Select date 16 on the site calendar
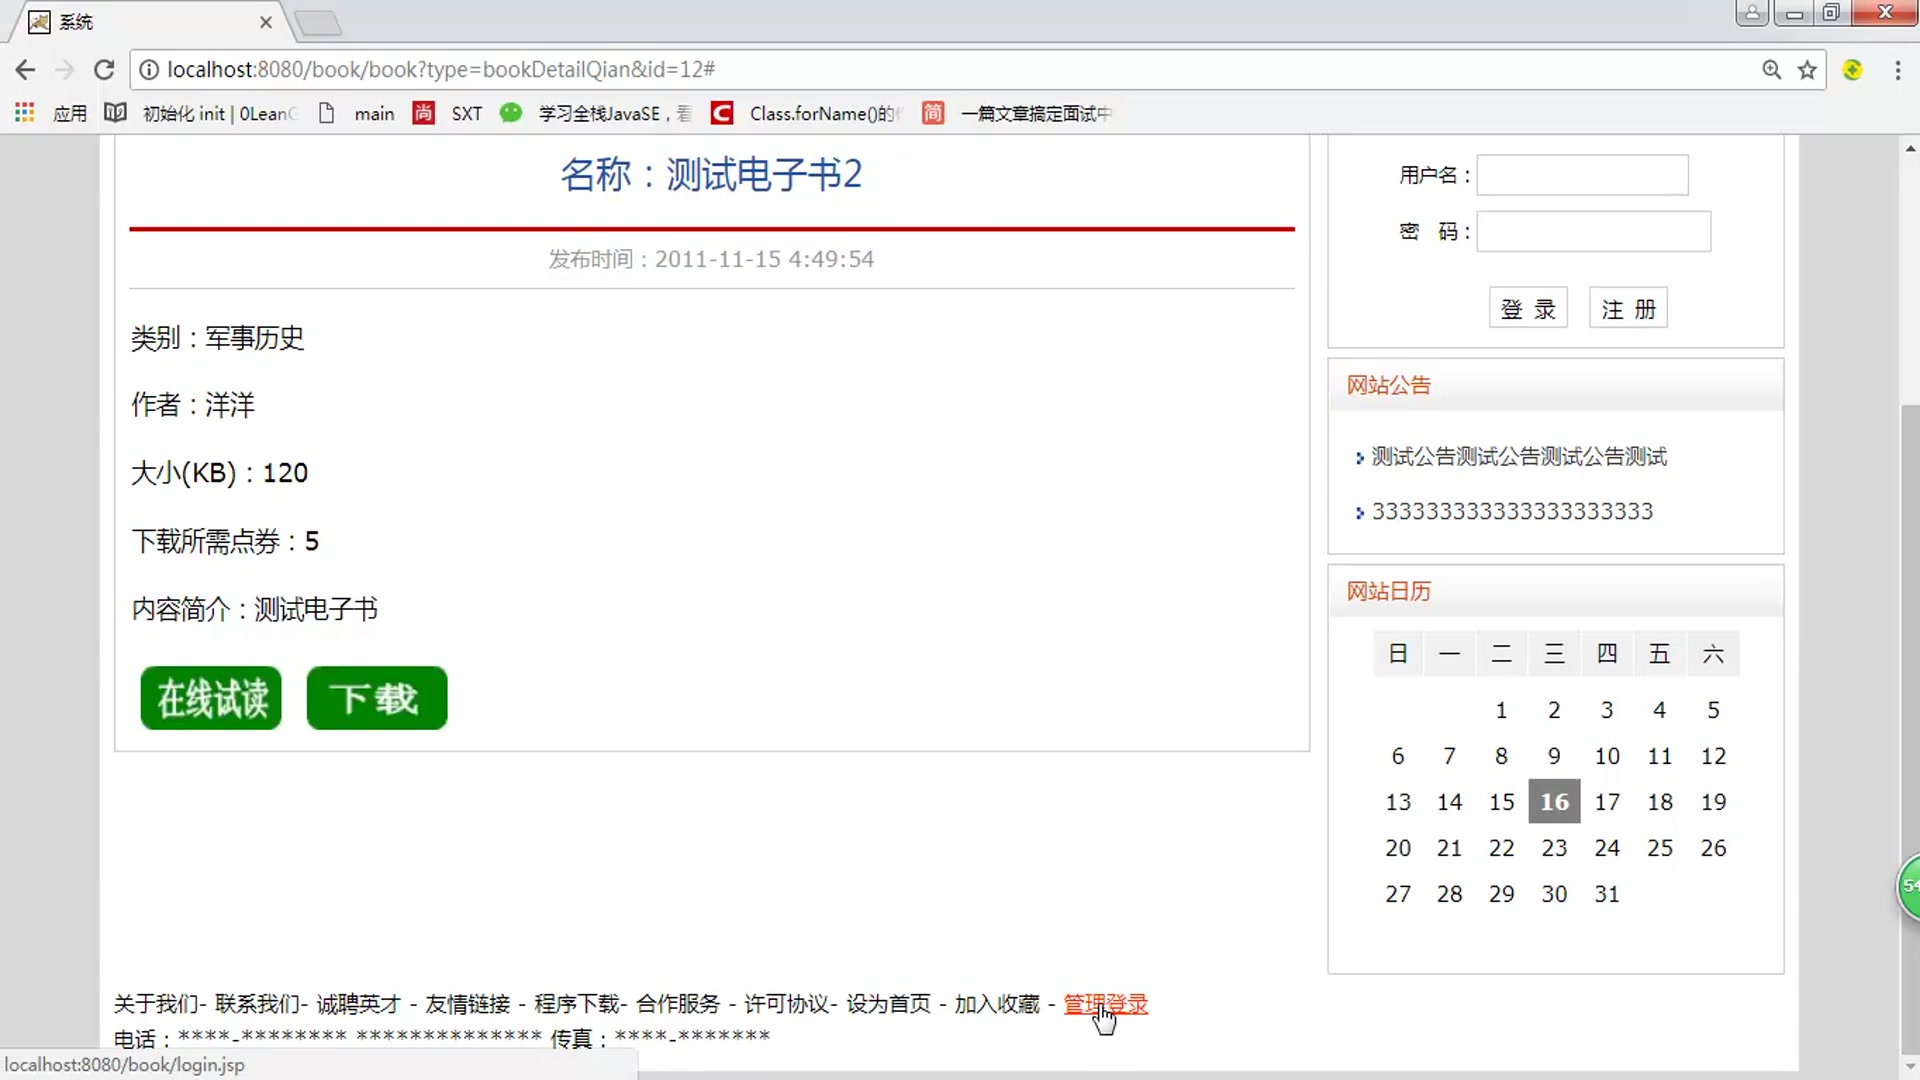The height and width of the screenshot is (1080, 1920). tap(1554, 801)
